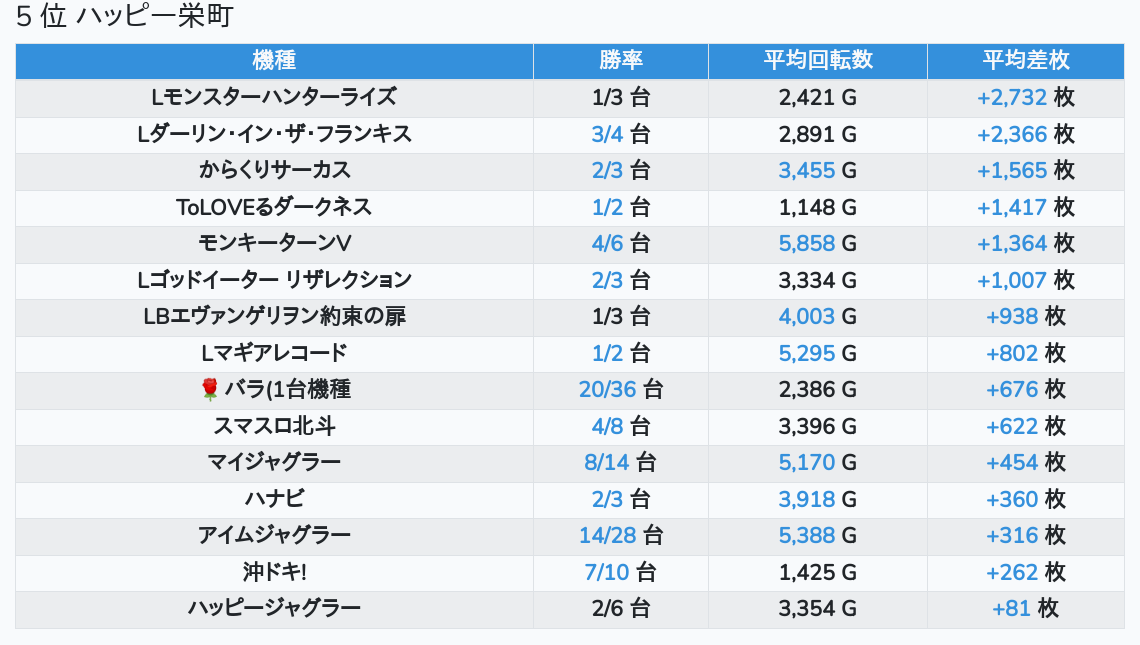Click the 3/4 win rate for Lダーリン・イン・ザ・フランキス
This screenshot has height=645, width=1140.
pos(607,135)
